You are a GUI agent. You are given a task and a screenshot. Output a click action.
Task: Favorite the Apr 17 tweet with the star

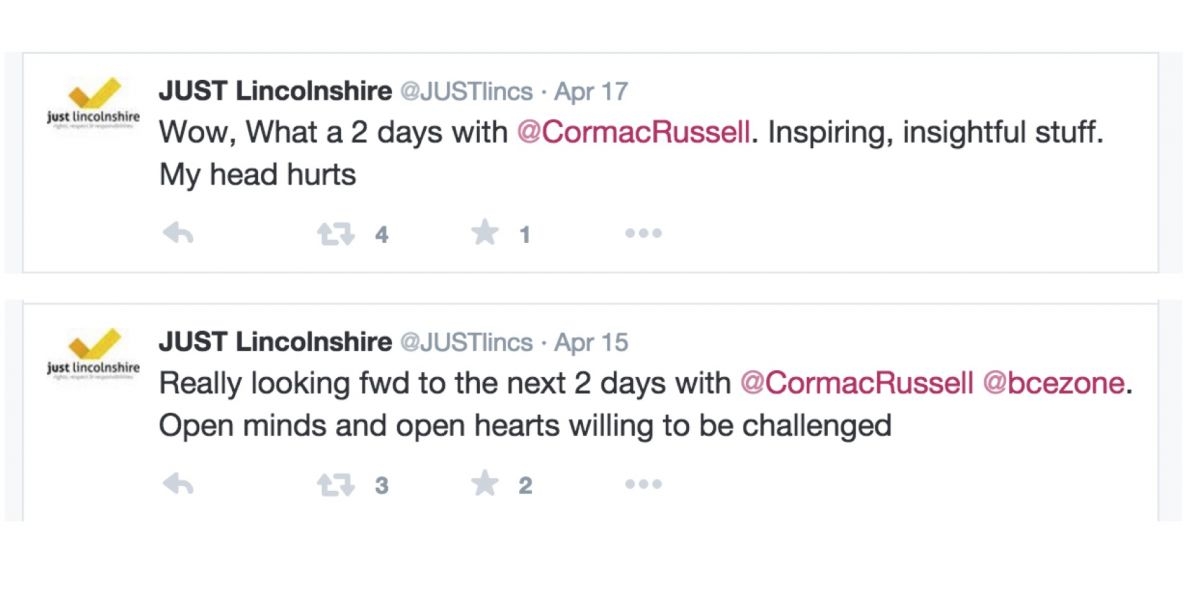(x=485, y=233)
